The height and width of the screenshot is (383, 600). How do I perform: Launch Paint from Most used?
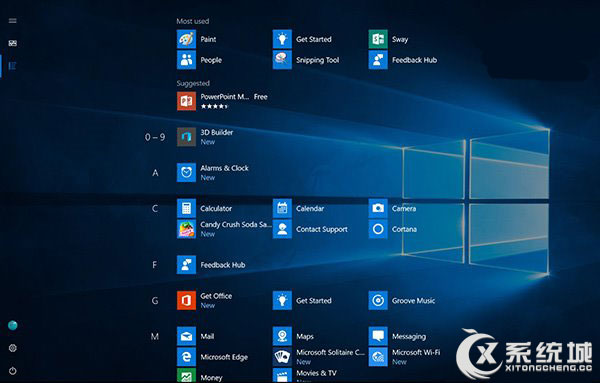(x=186, y=39)
